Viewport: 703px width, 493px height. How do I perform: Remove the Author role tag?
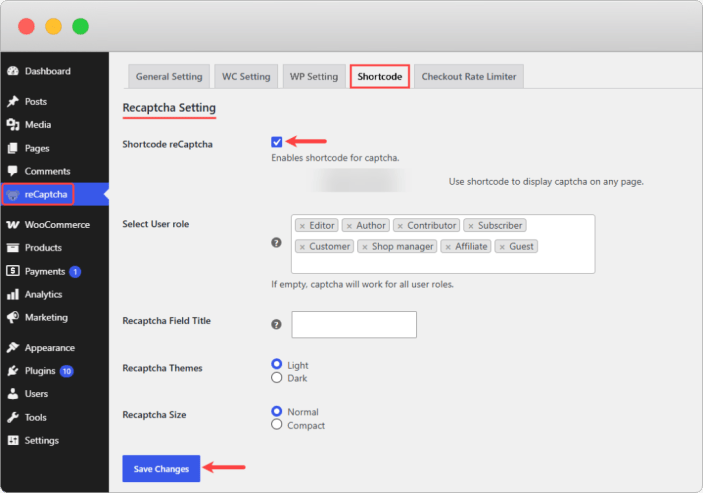click(x=349, y=226)
